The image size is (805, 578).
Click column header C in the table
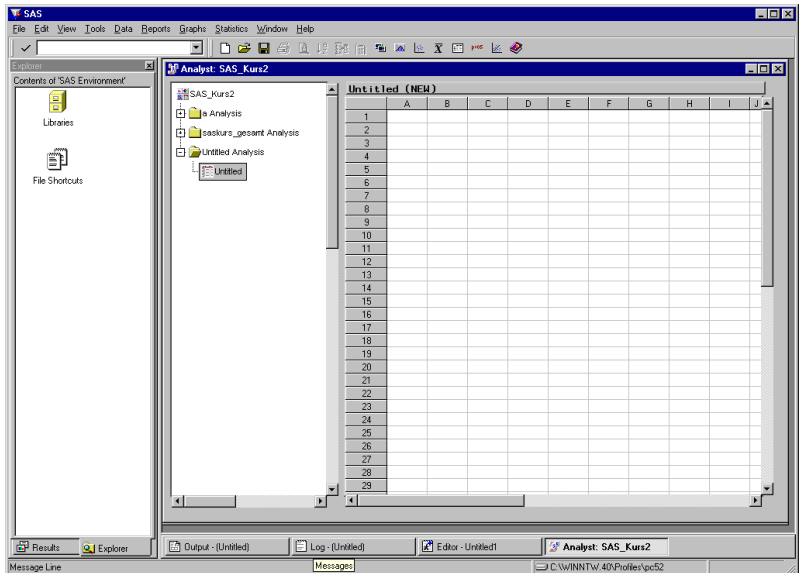coord(487,104)
